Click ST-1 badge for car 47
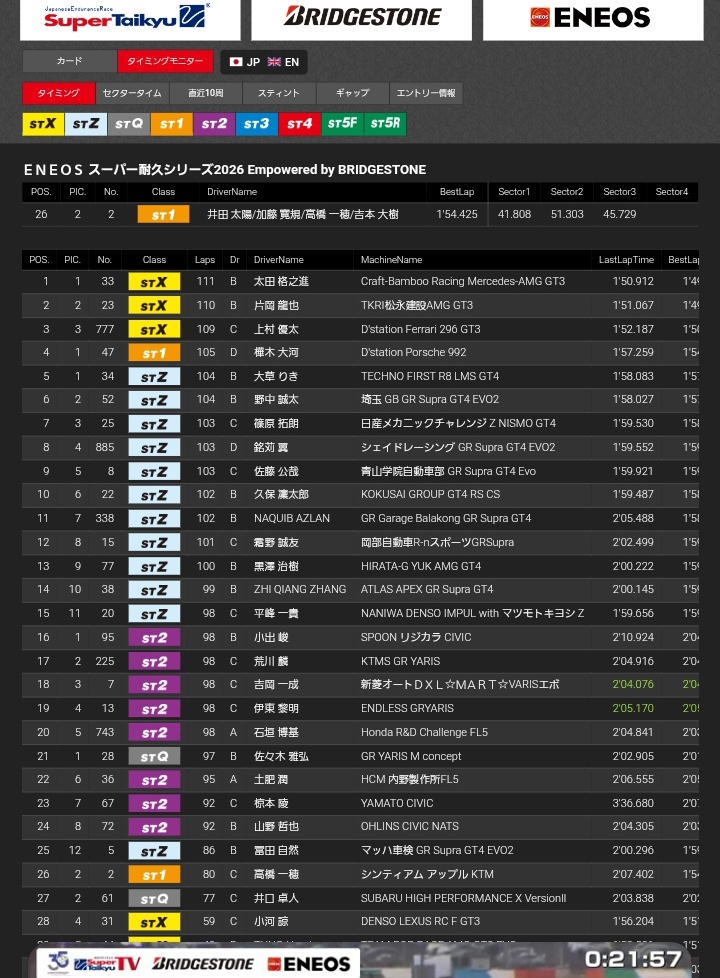Screen dimensions: 720x978 [x=154, y=353]
